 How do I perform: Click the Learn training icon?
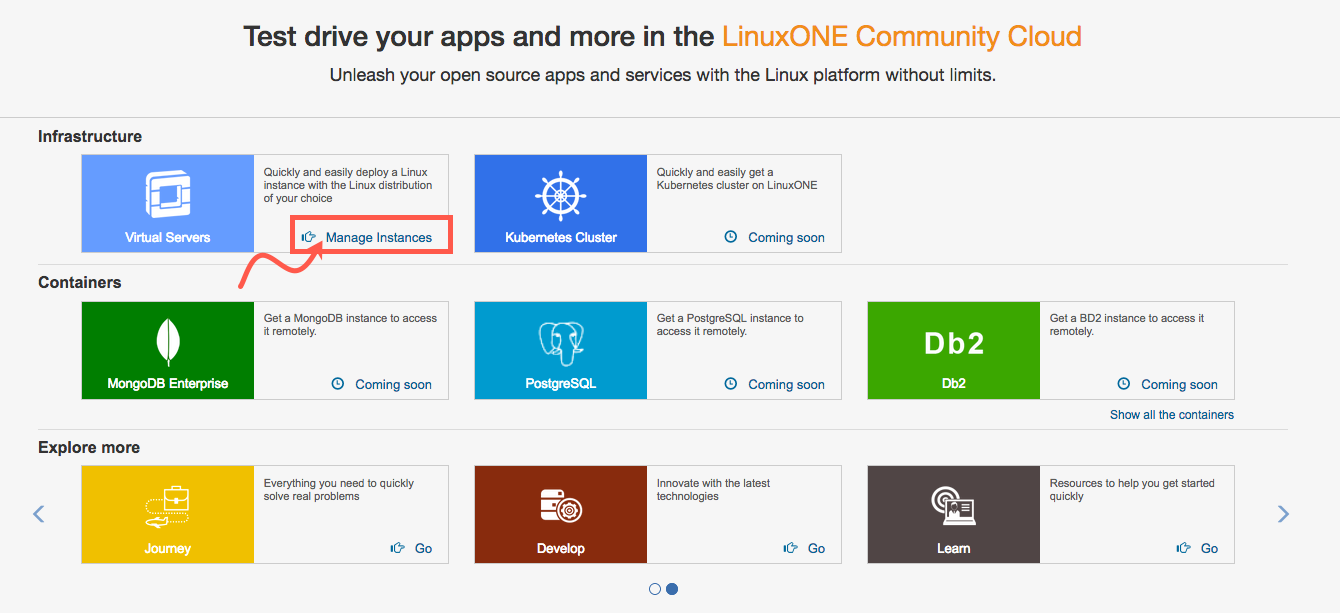tap(954, 506)
